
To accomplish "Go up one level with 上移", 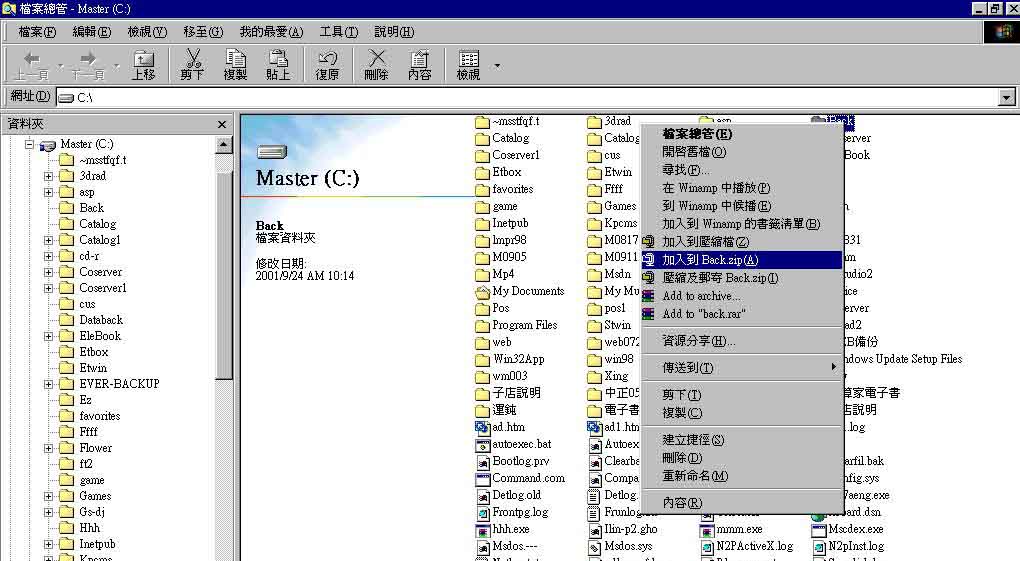I will 144,65.
